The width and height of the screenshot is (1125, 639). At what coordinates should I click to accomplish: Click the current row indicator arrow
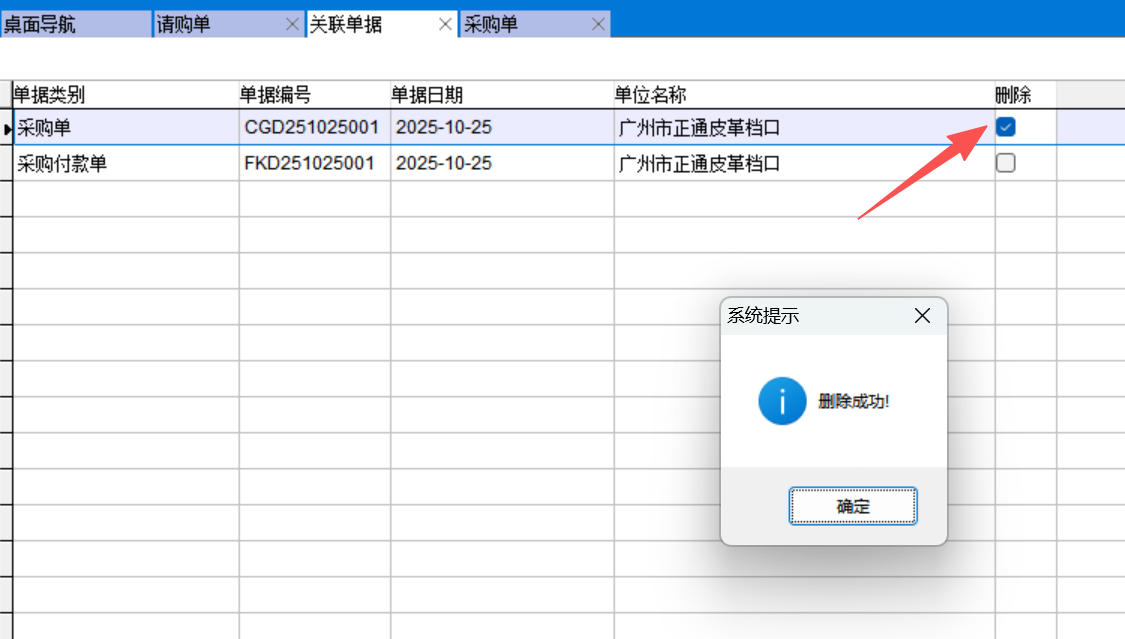click(x=8, y=128)
